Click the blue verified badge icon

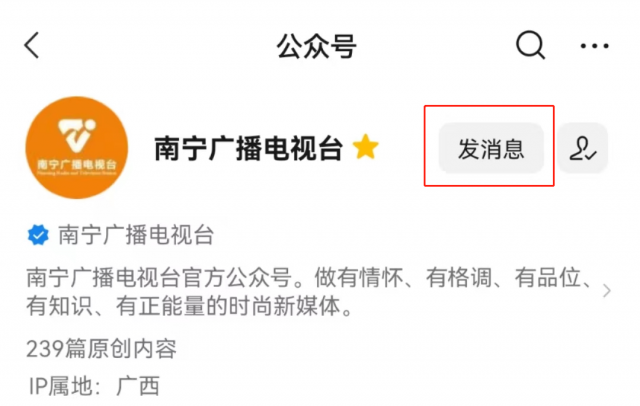38,235
